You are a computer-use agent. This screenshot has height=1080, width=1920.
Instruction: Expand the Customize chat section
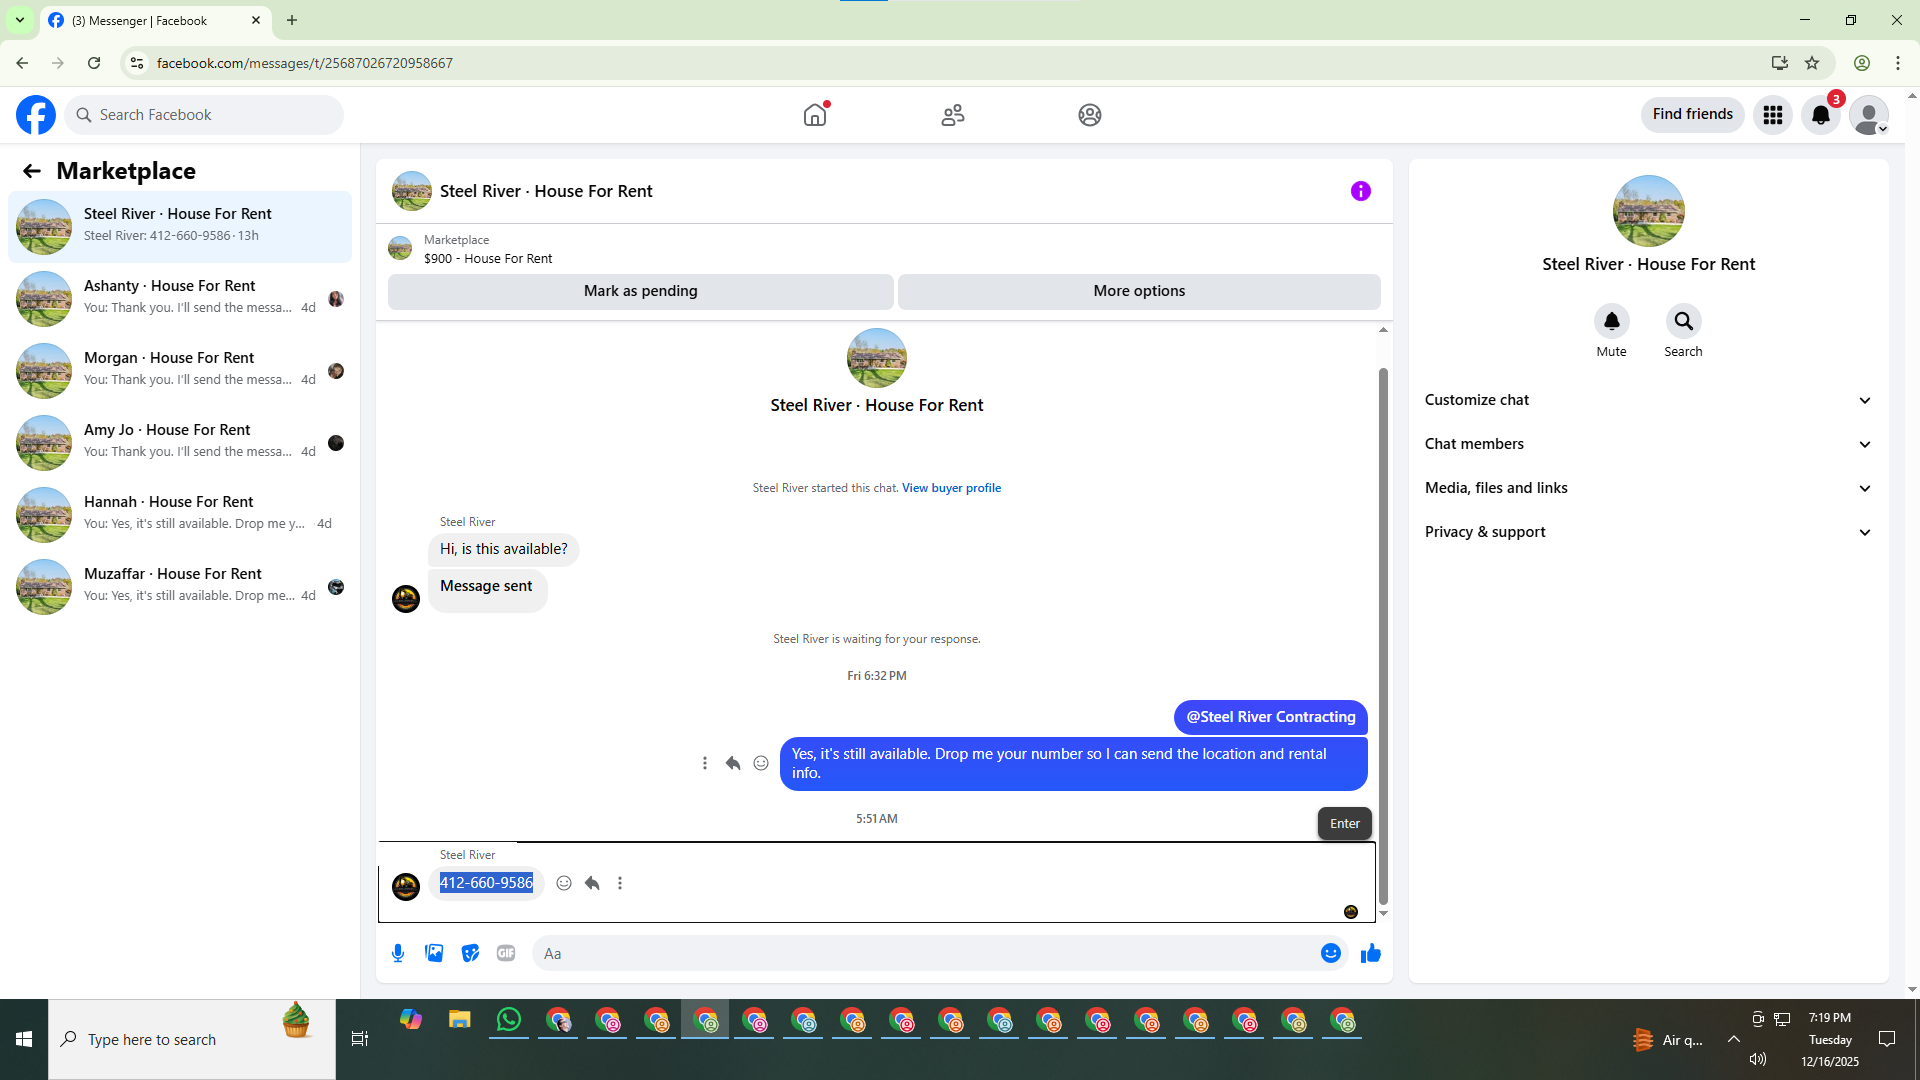(1648, 400)
